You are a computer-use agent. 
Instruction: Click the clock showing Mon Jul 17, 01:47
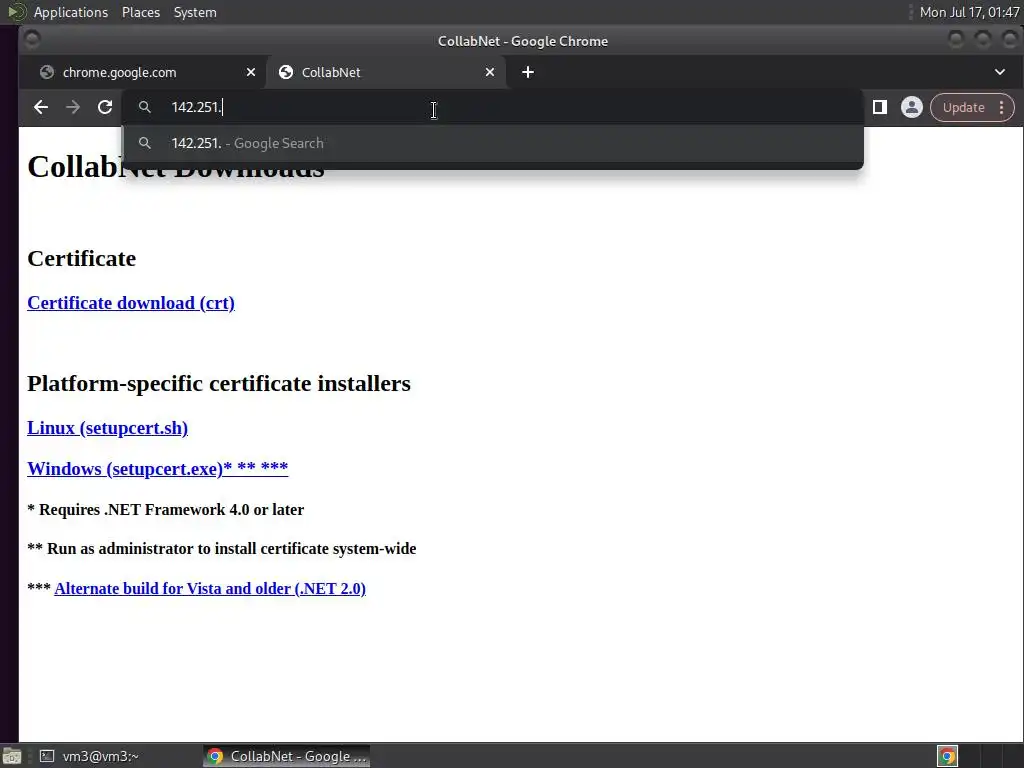(x=969, y=12)
